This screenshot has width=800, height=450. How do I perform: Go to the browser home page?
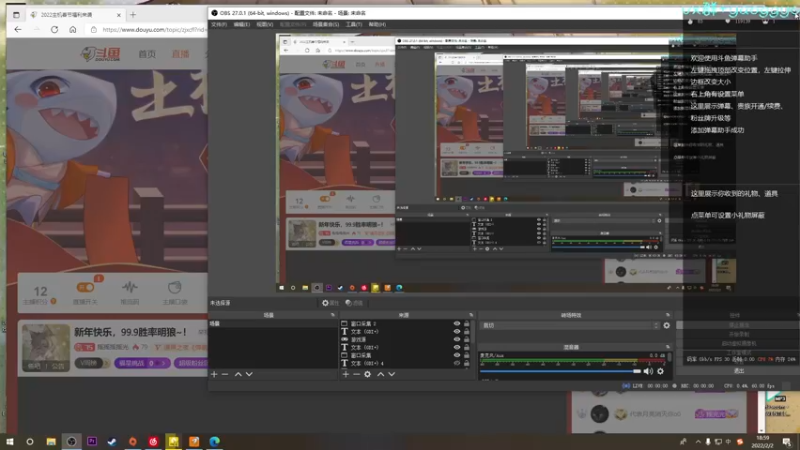tap(72, 30)
